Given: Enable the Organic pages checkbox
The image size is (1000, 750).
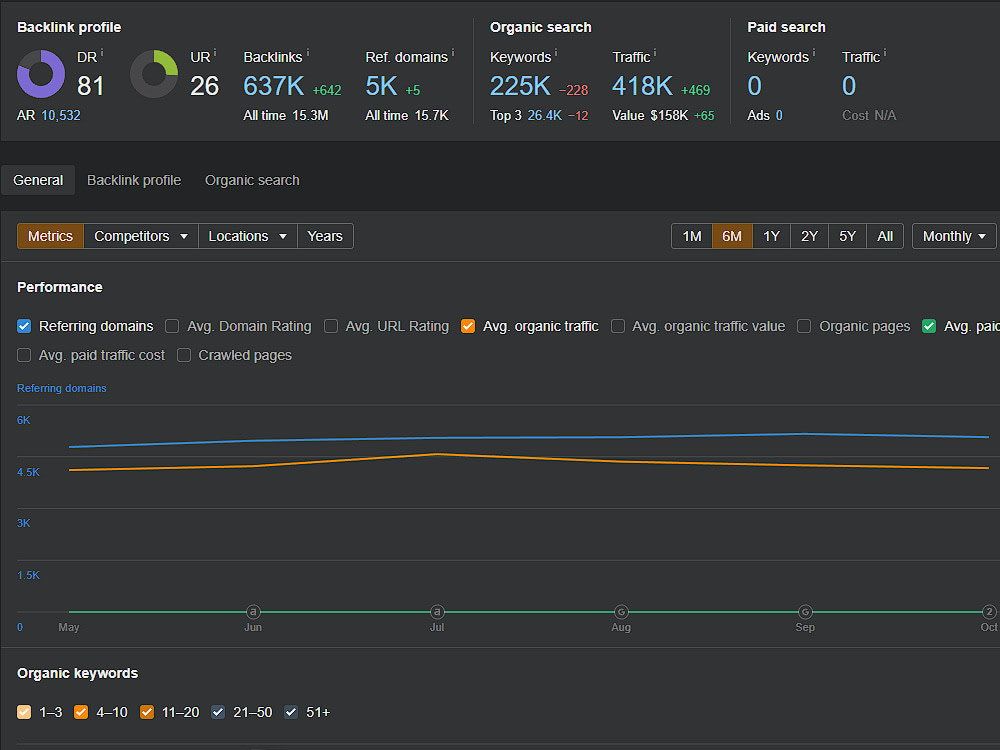Looking at the screenshot, I should [804, 326].
